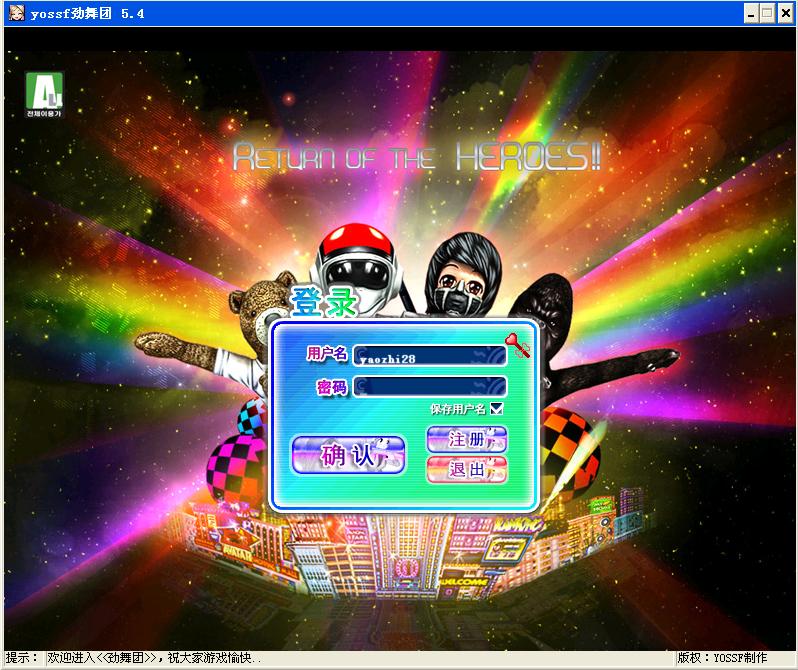Quit using the 退出 button
Screen dimensions: 798x670
click(467, 470)
